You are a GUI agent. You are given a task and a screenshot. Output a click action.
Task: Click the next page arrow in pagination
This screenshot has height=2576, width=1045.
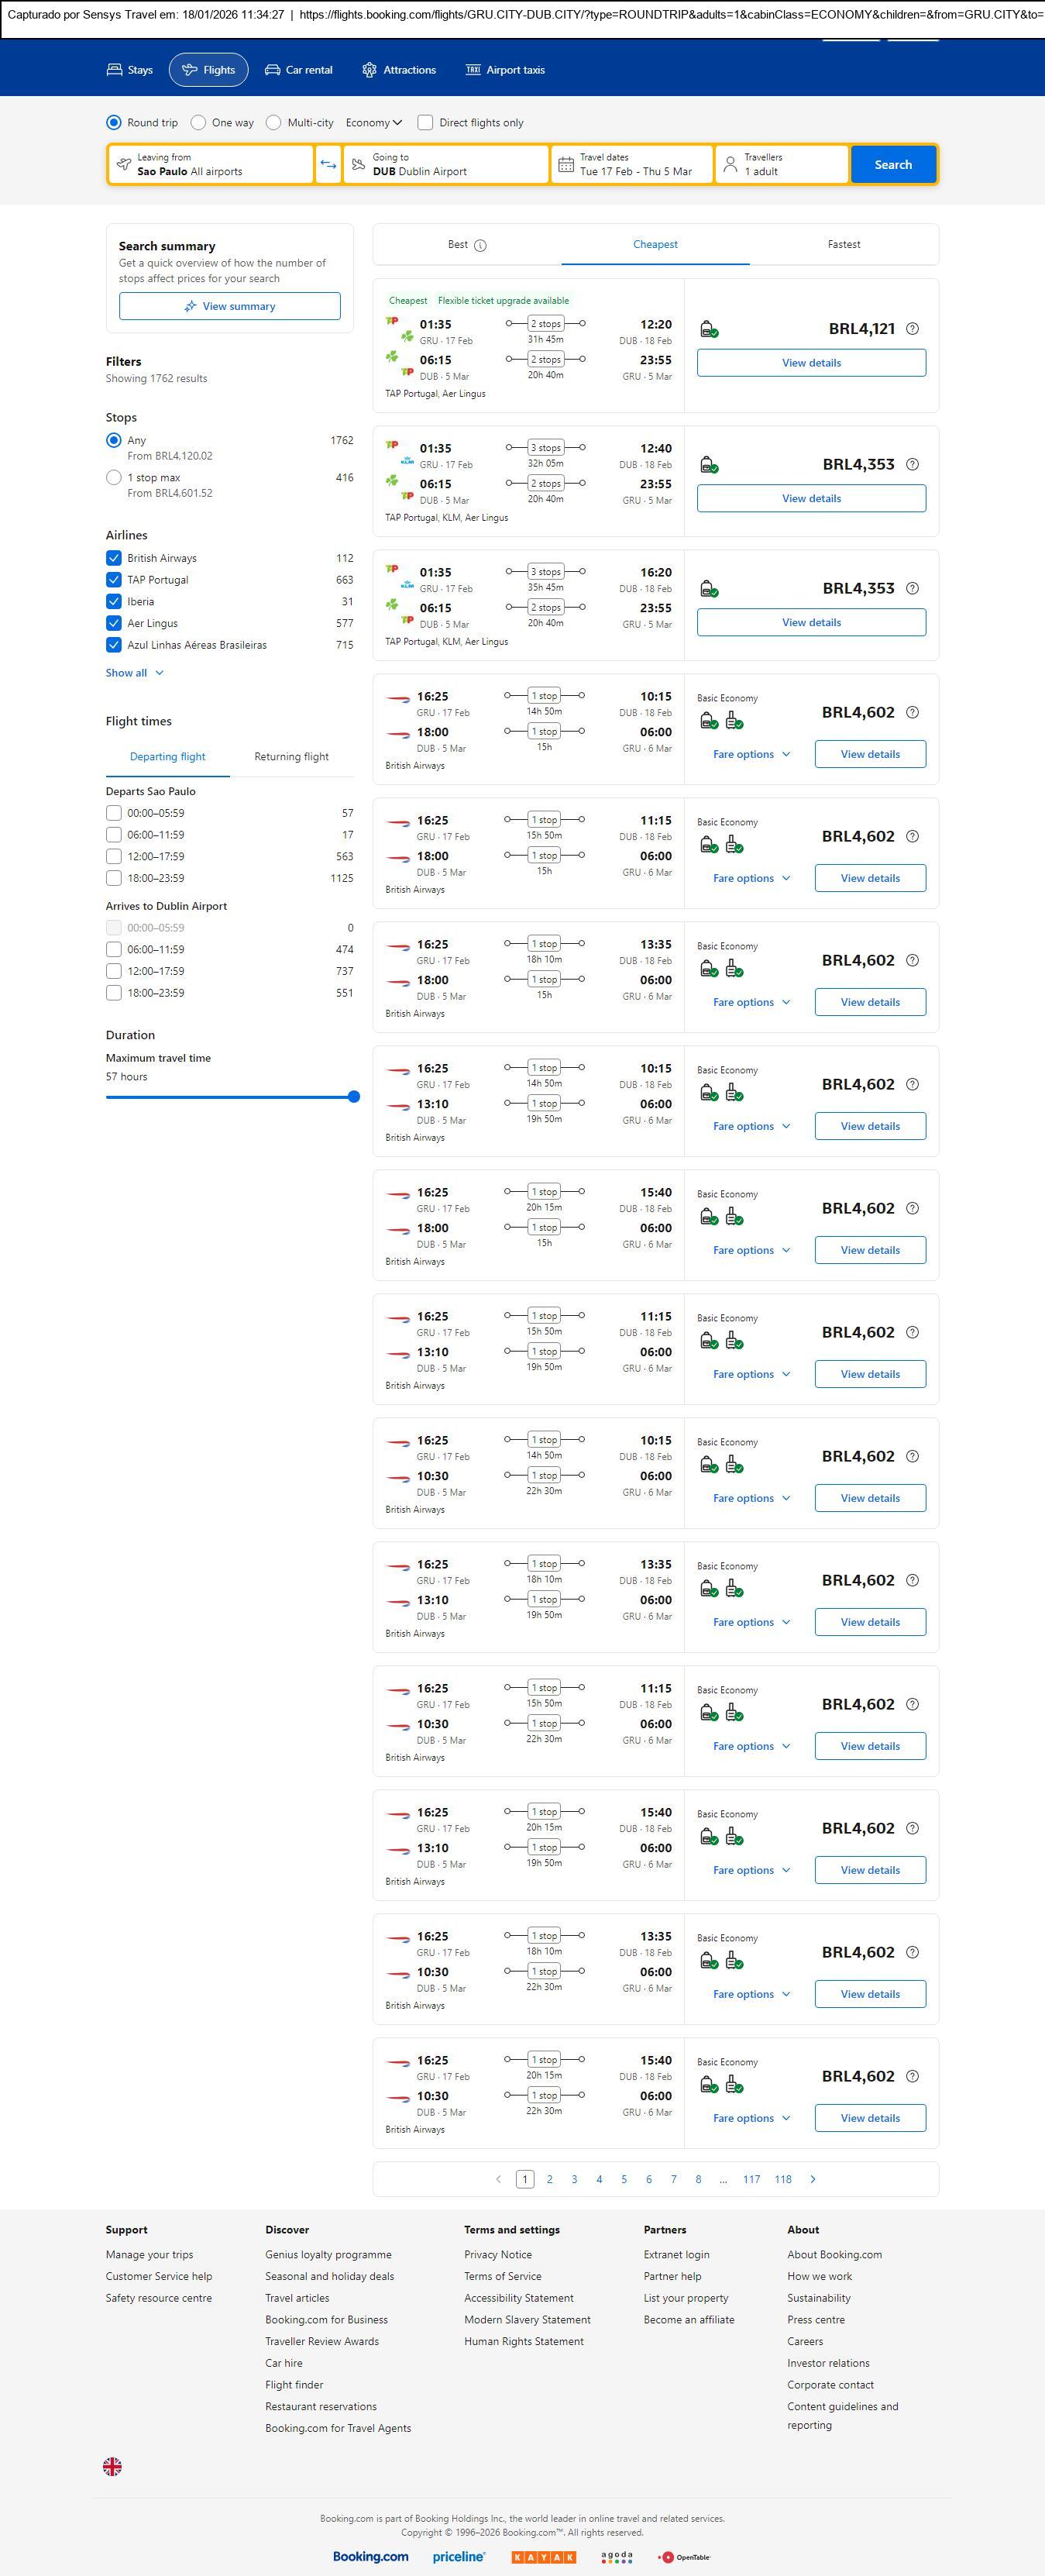pyautogui.click(x=812, y=2178)
